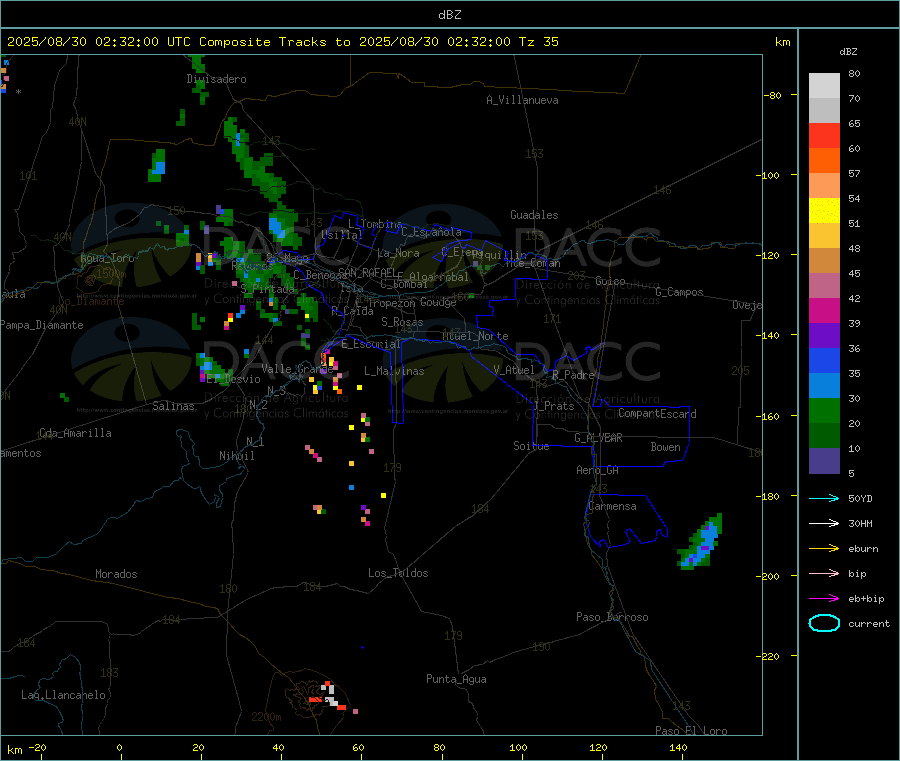The width and height of the screenshot is (900, 761).
Task: Click the 35 dBZ light blue swatch
Action: click(824, 385)
